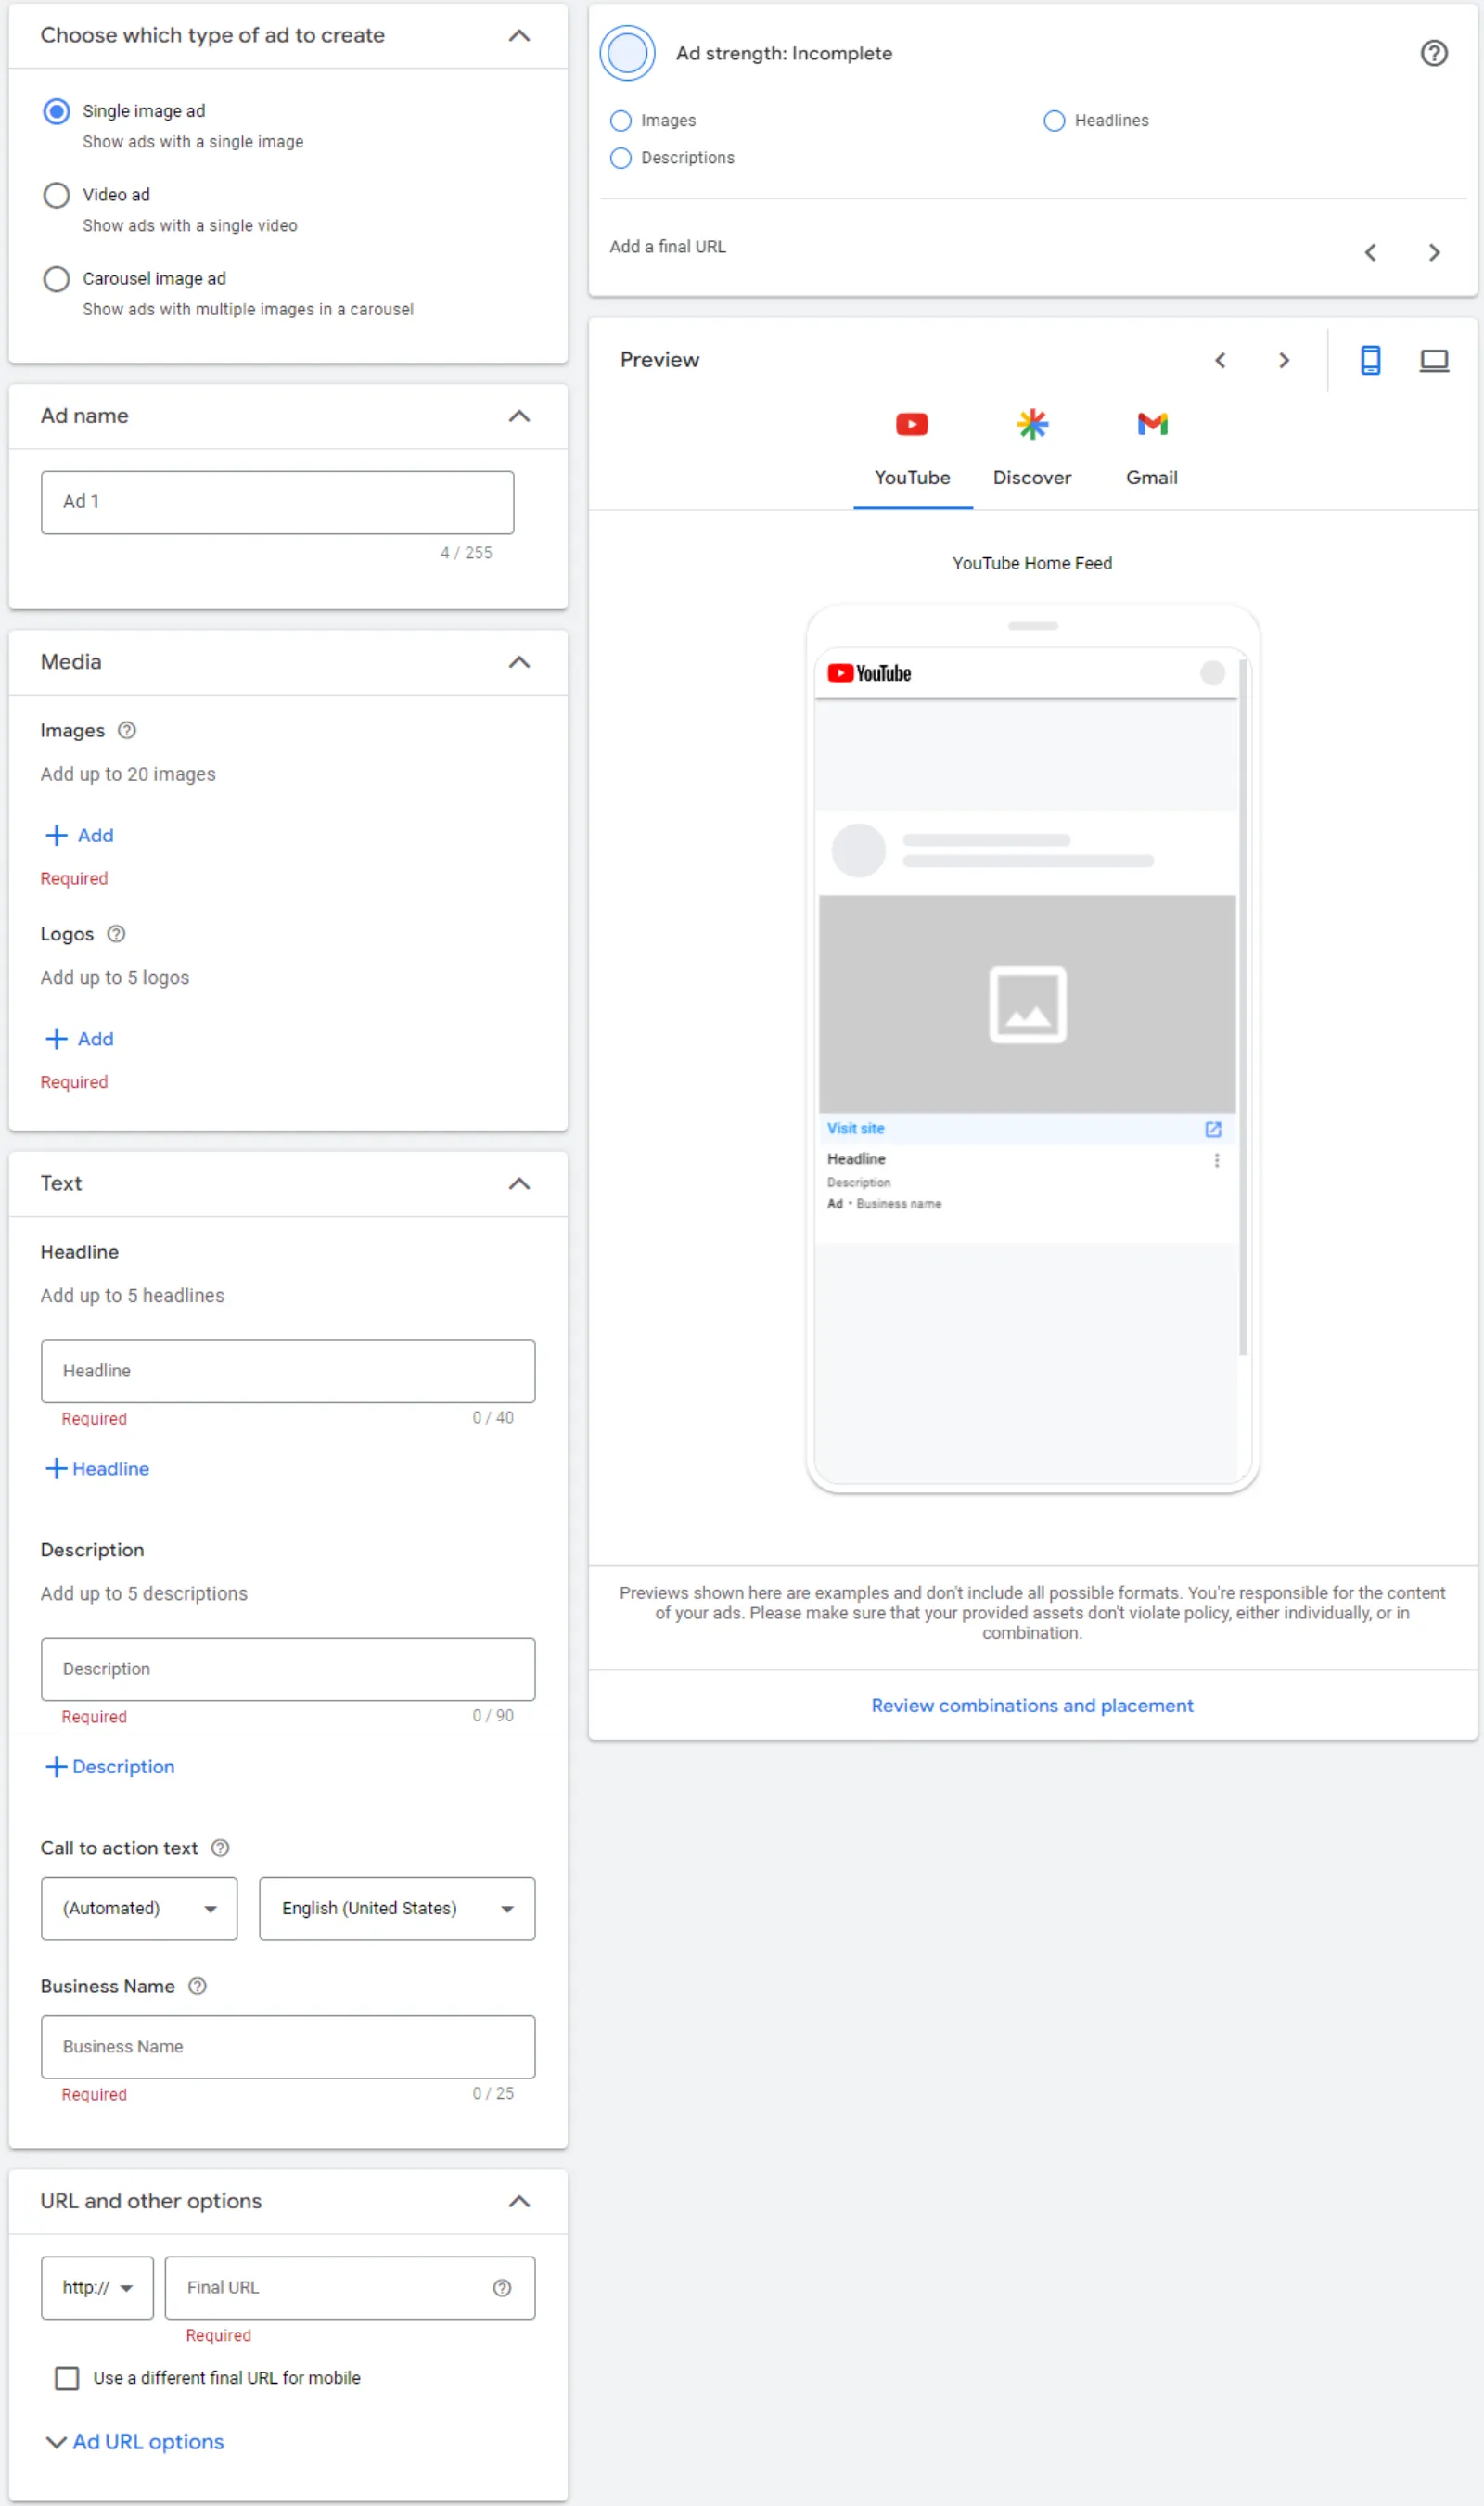Collapse the Ad name section
1484x2506 pixels.
519,416
